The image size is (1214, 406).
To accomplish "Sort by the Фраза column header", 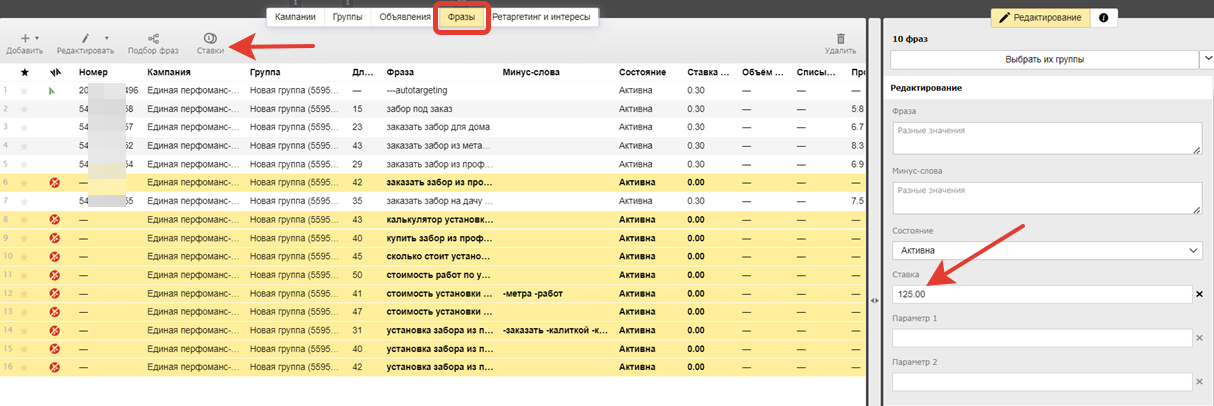I will click(x=400, y=73).
